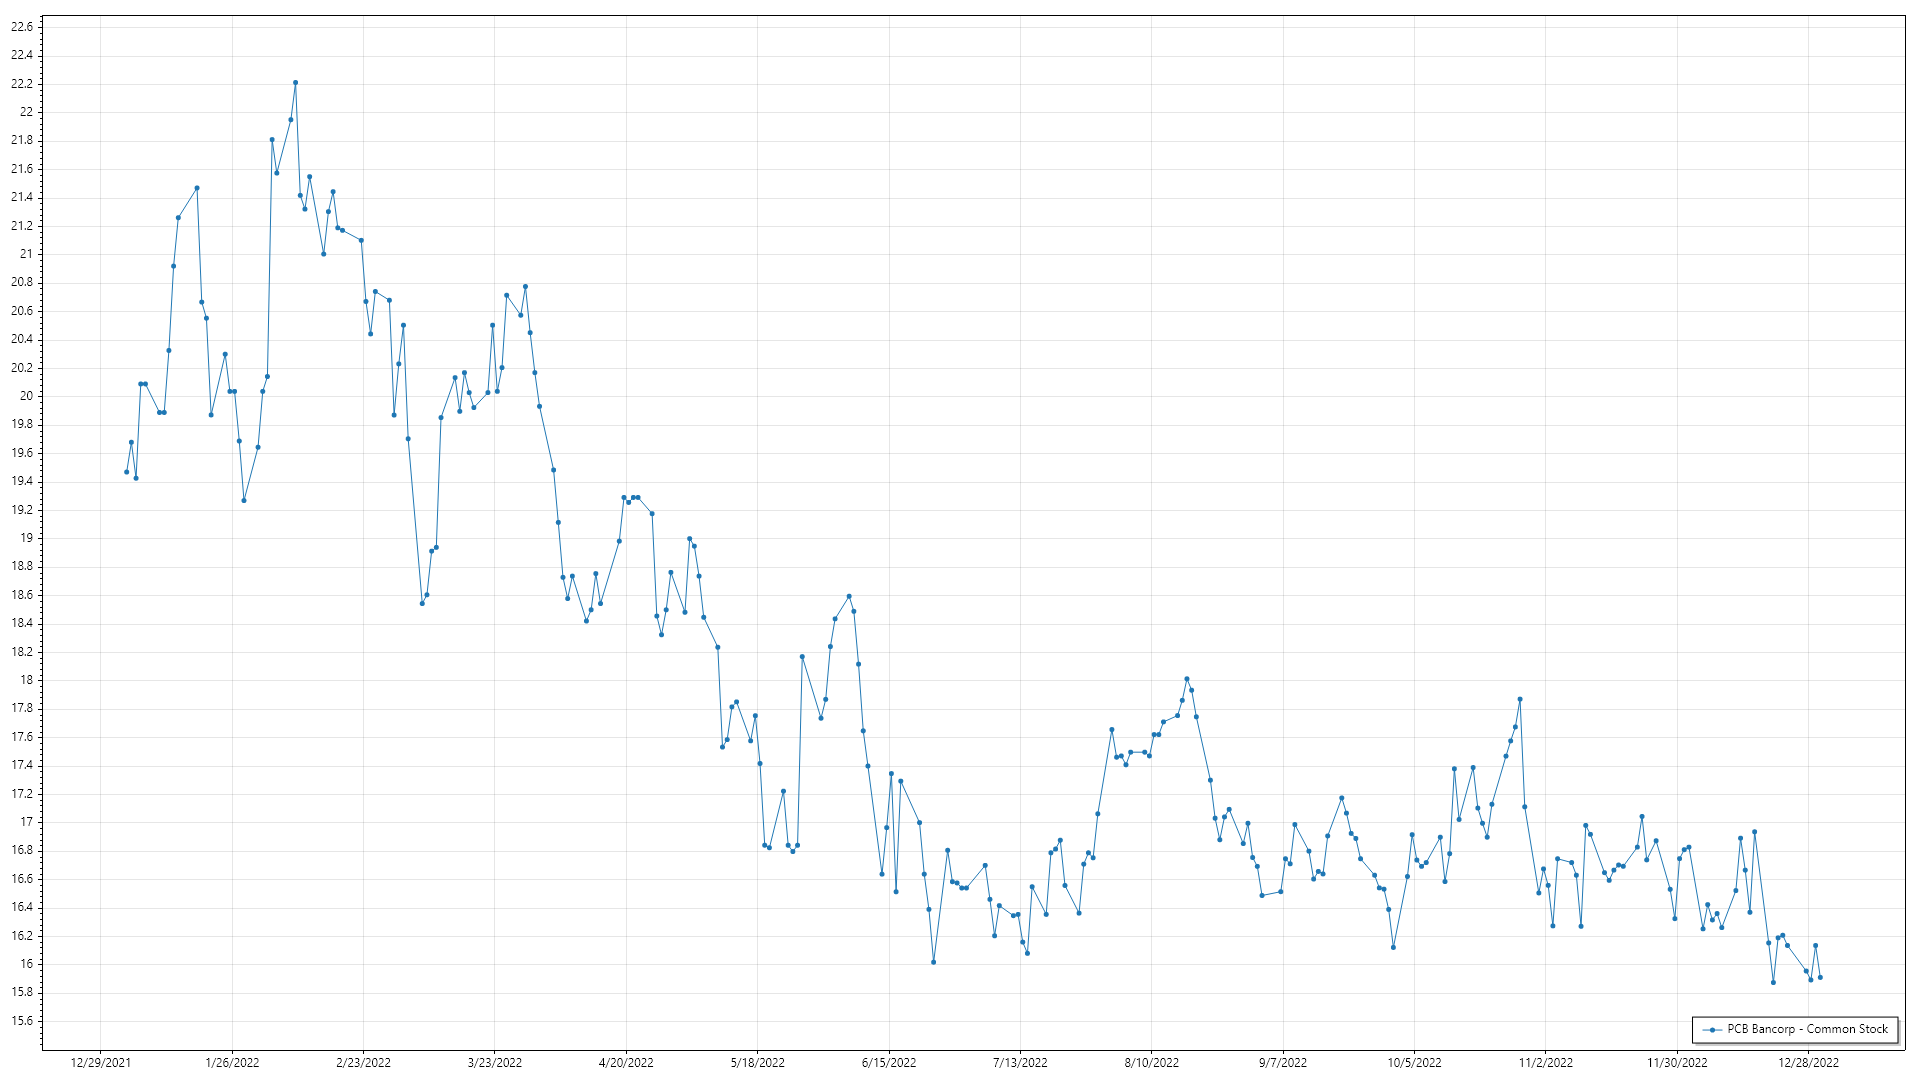Click the 10/5/2022 x-axis date label

[x=1414, y=1063]
